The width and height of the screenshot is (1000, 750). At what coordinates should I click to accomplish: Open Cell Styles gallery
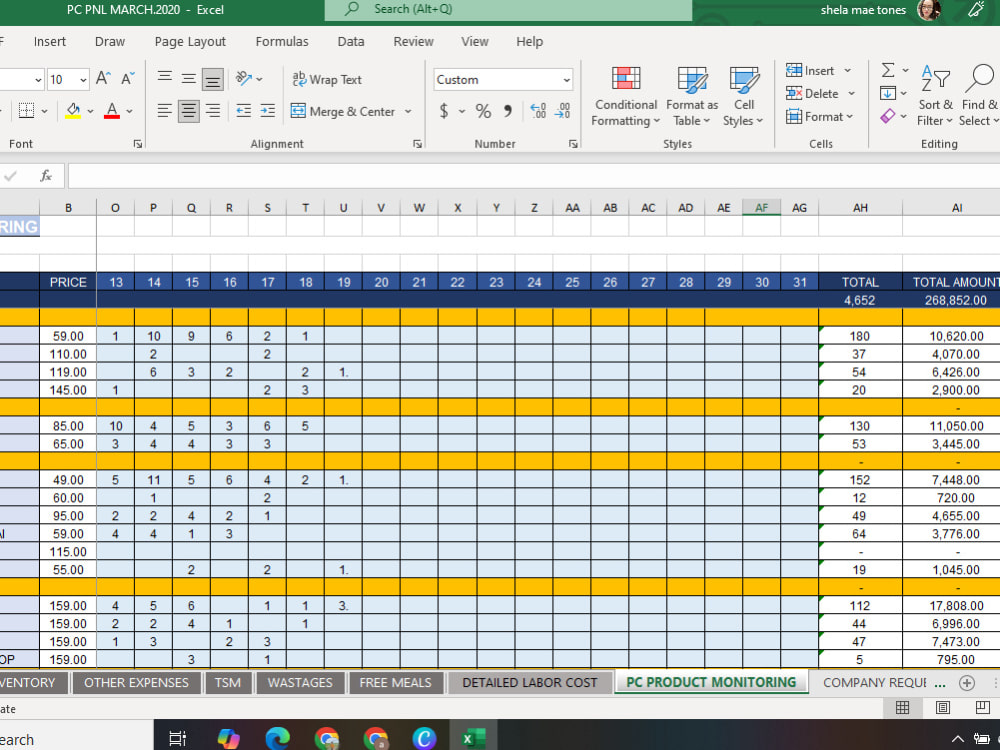(744, 96)
